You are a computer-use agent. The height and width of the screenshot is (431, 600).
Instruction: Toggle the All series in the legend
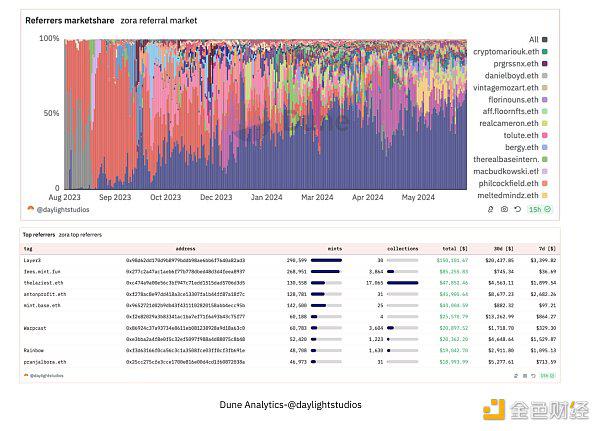[x=538, y=39]
